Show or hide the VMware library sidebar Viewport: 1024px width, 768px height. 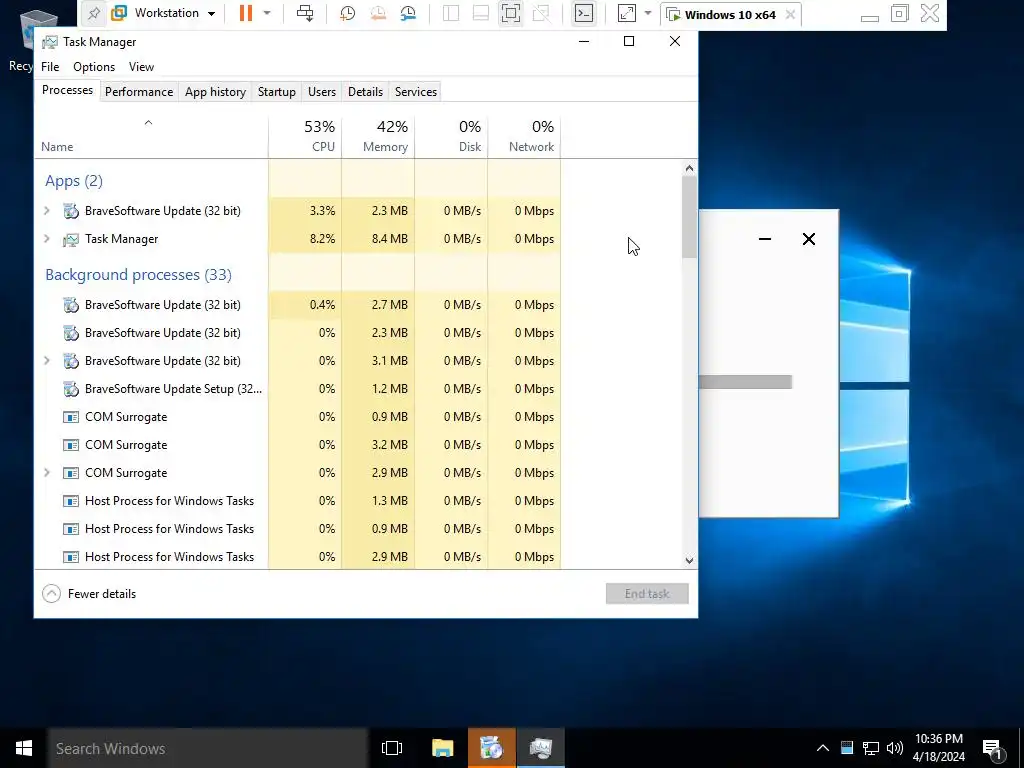tap(451, 13)
